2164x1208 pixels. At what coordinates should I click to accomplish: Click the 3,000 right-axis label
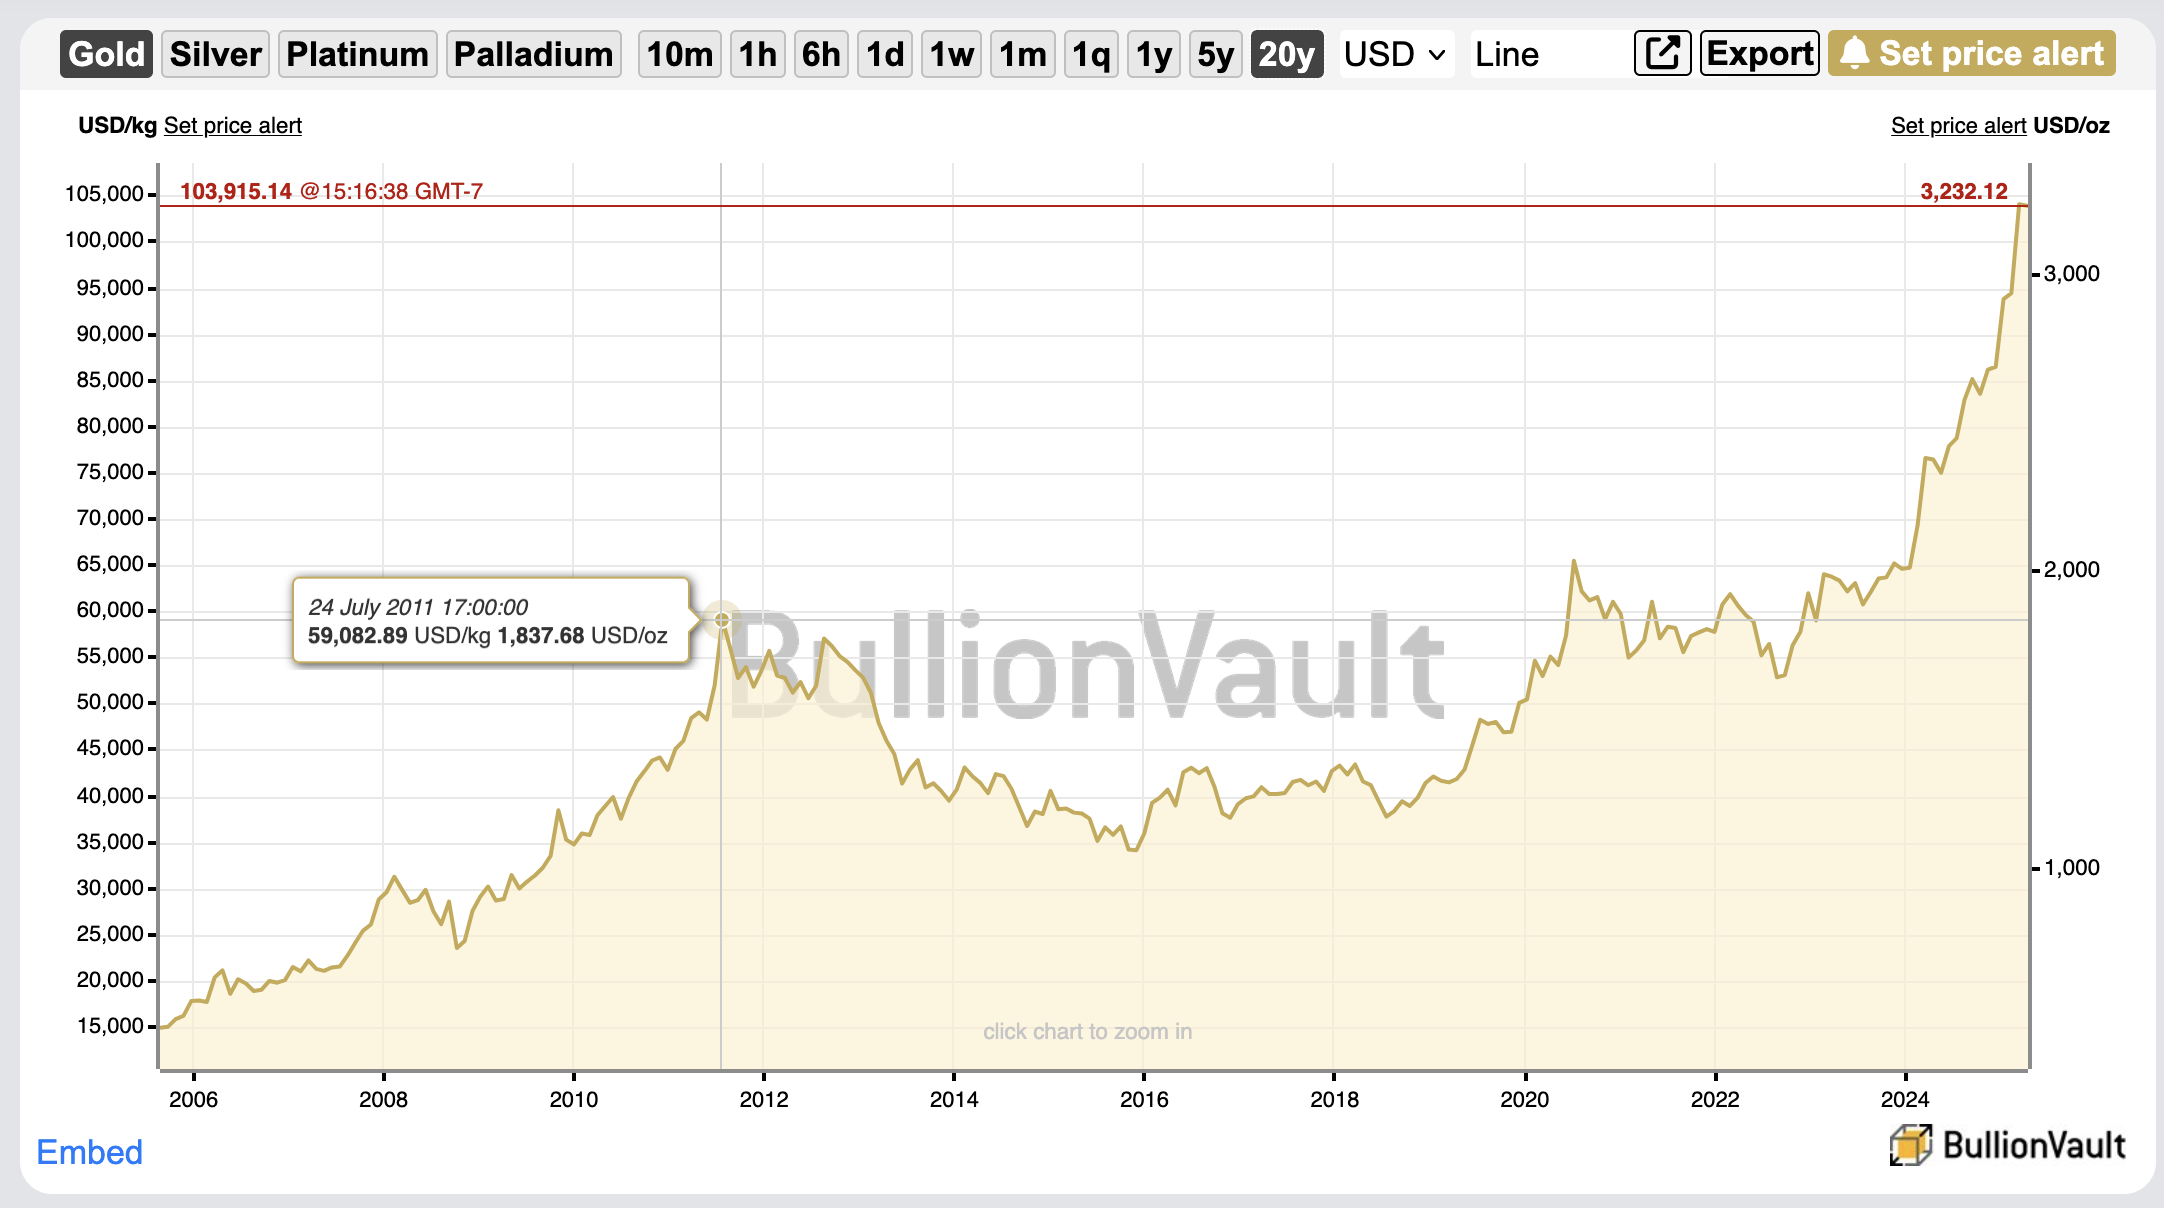click(x=2071, y=273)
